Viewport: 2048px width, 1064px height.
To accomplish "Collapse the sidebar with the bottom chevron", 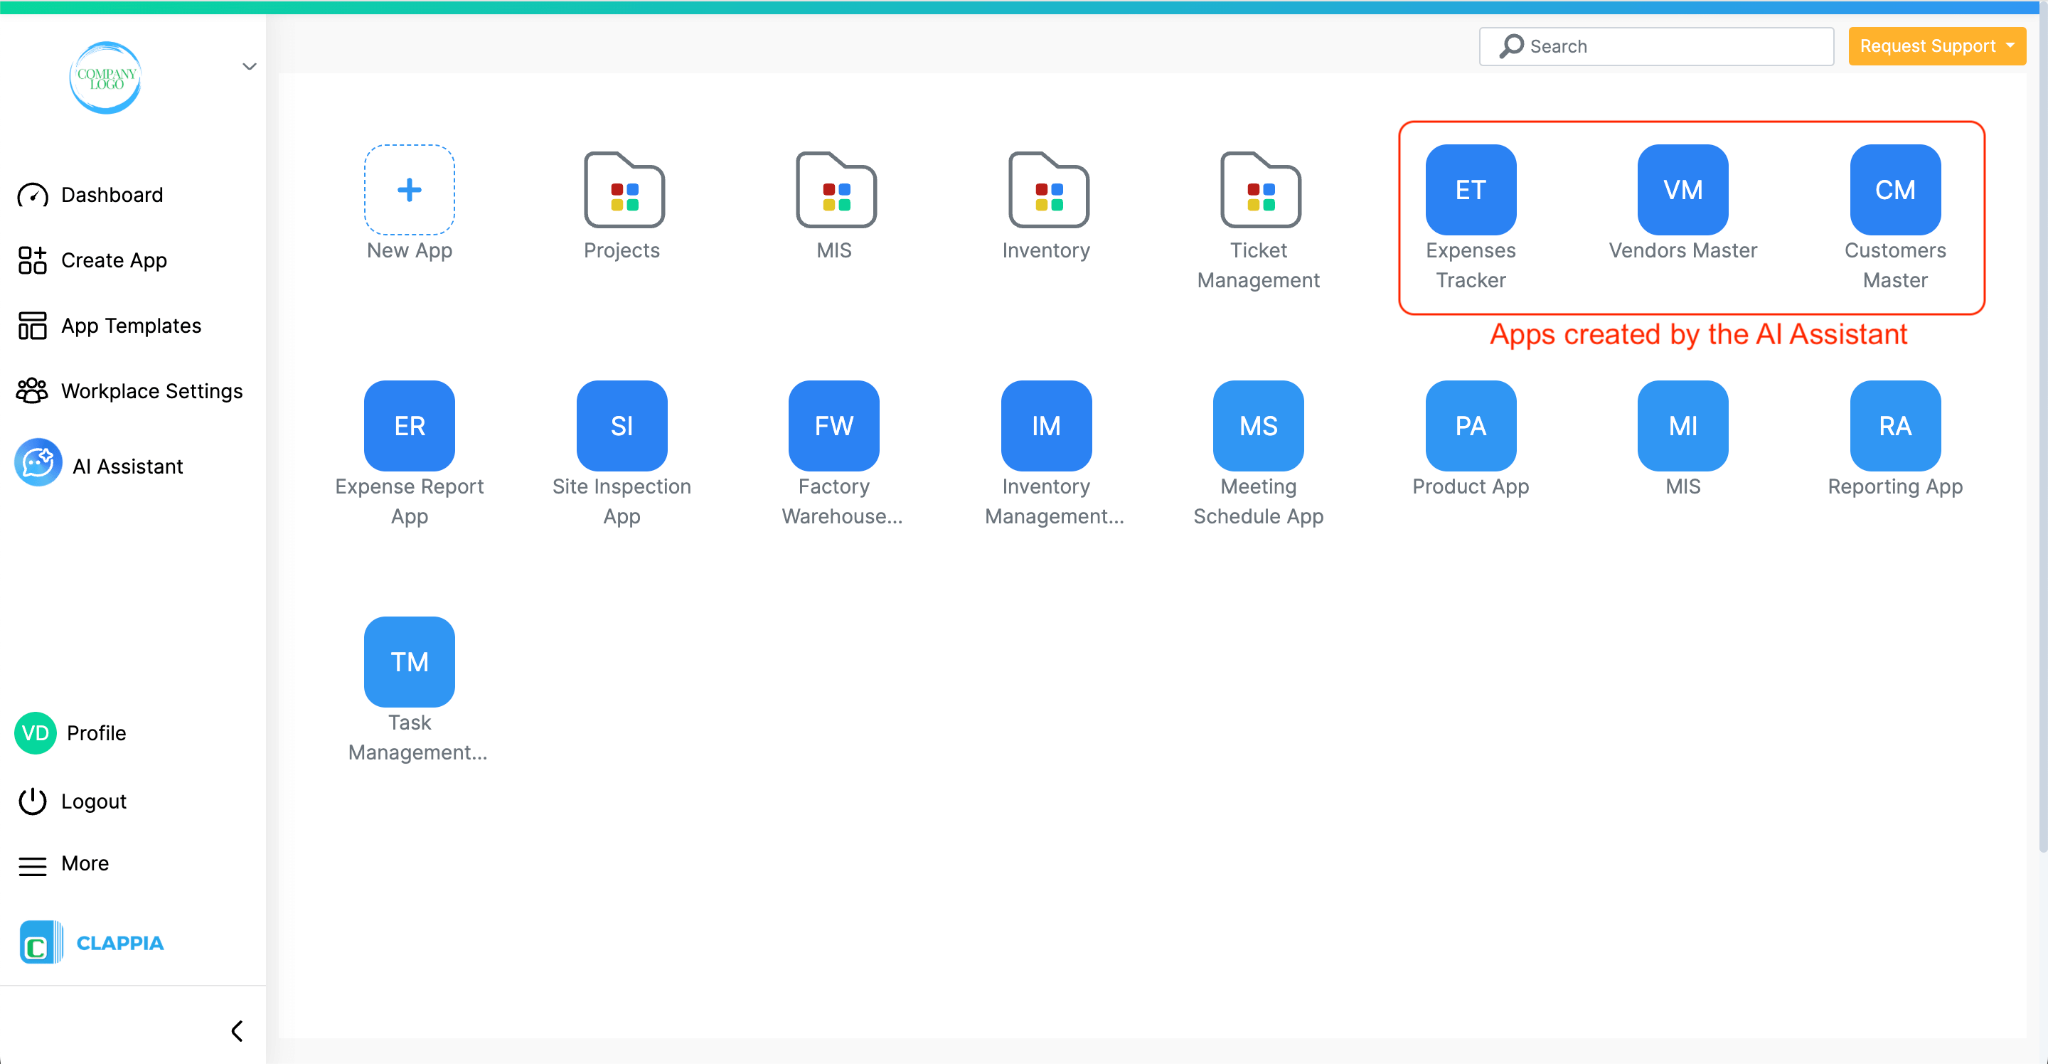I will click(237, 1030).
